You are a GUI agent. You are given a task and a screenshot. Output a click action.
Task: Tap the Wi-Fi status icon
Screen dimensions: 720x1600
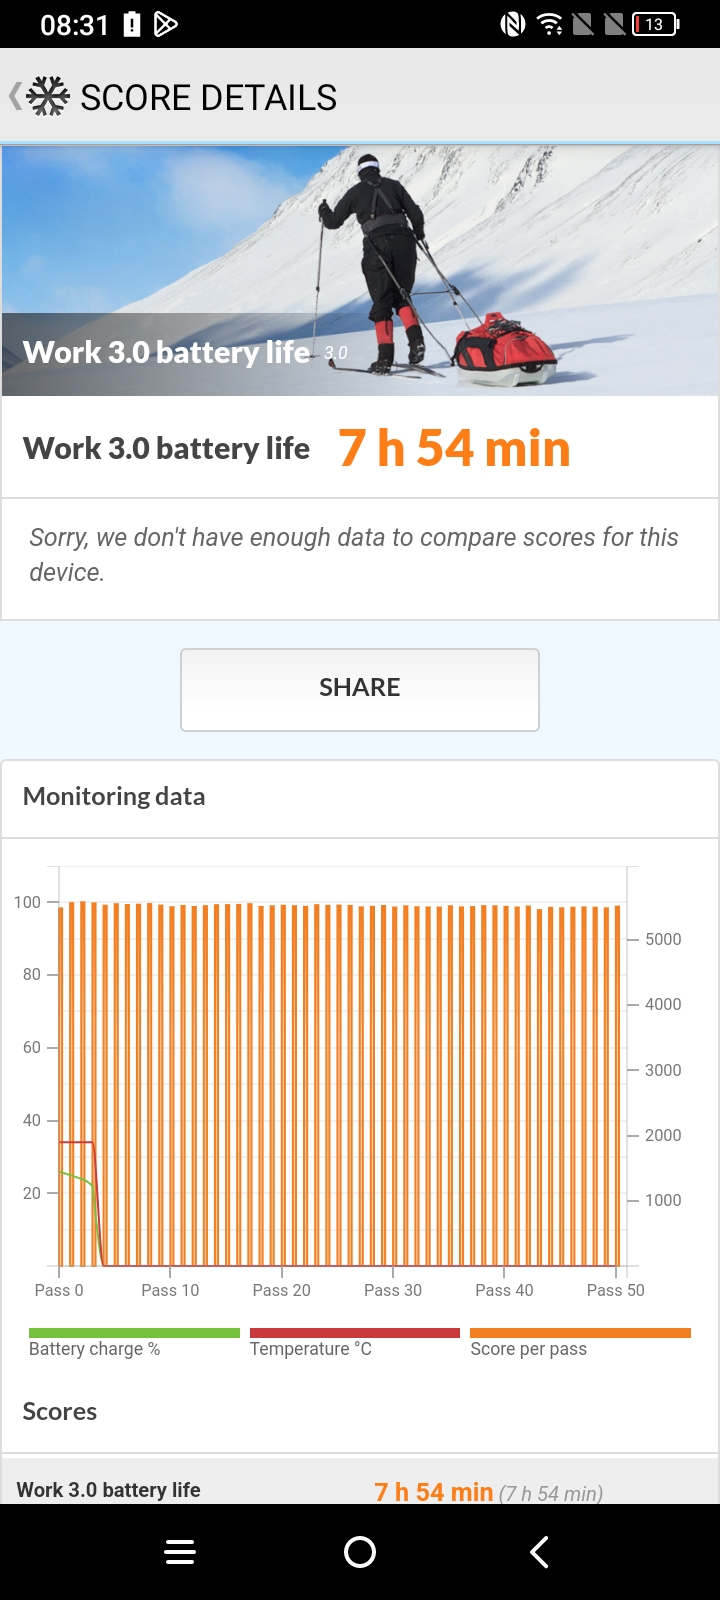pyautogui.click(x=550, y=24)
